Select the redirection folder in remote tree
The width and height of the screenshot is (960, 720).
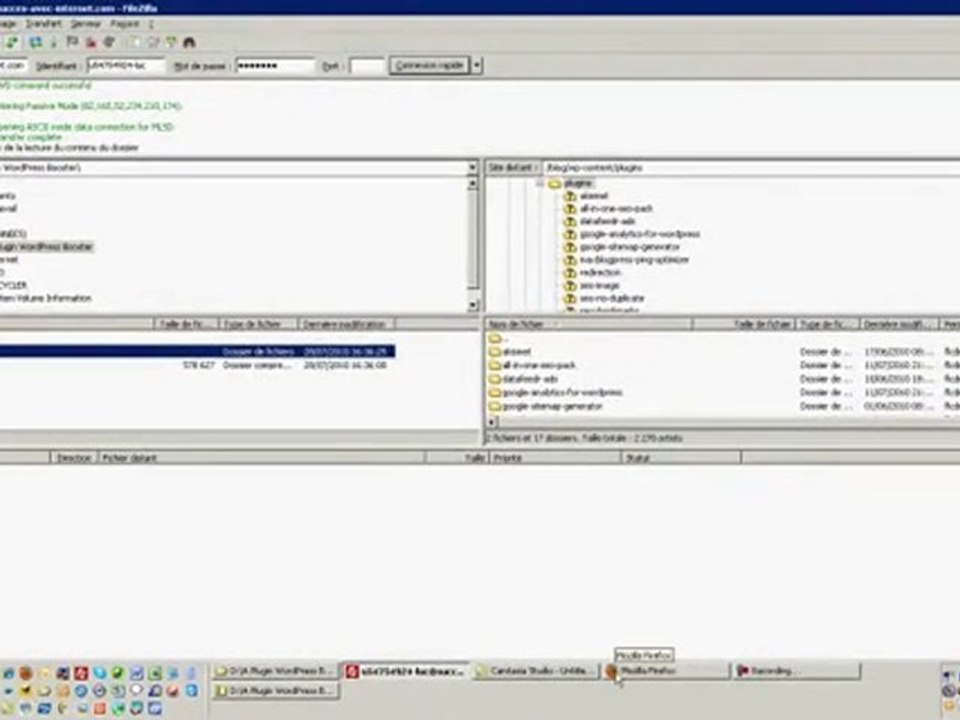pos(600,272)
